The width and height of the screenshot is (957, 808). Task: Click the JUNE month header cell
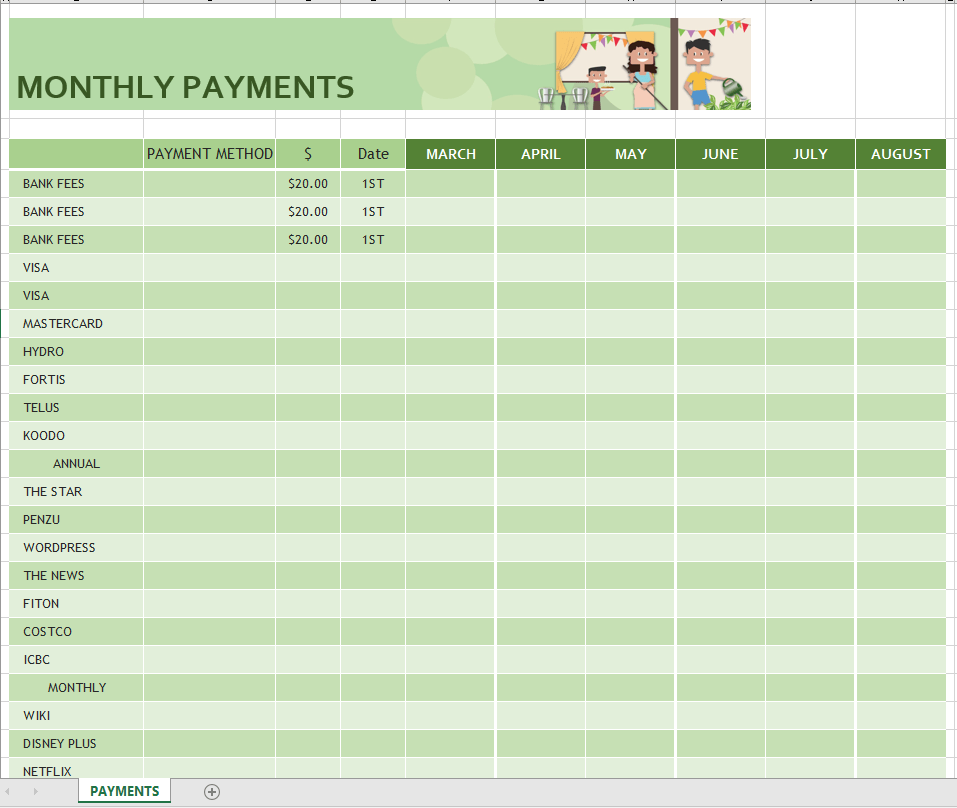point(720,154)
